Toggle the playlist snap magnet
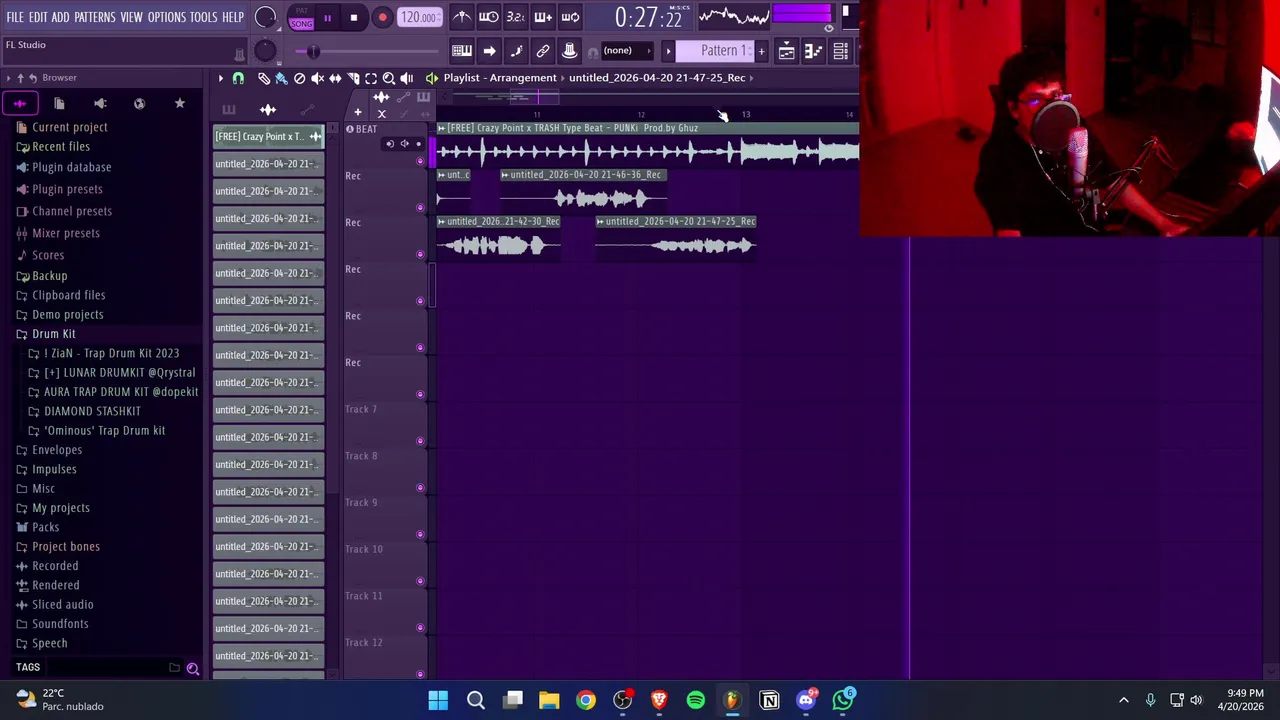 click(238, 78)
